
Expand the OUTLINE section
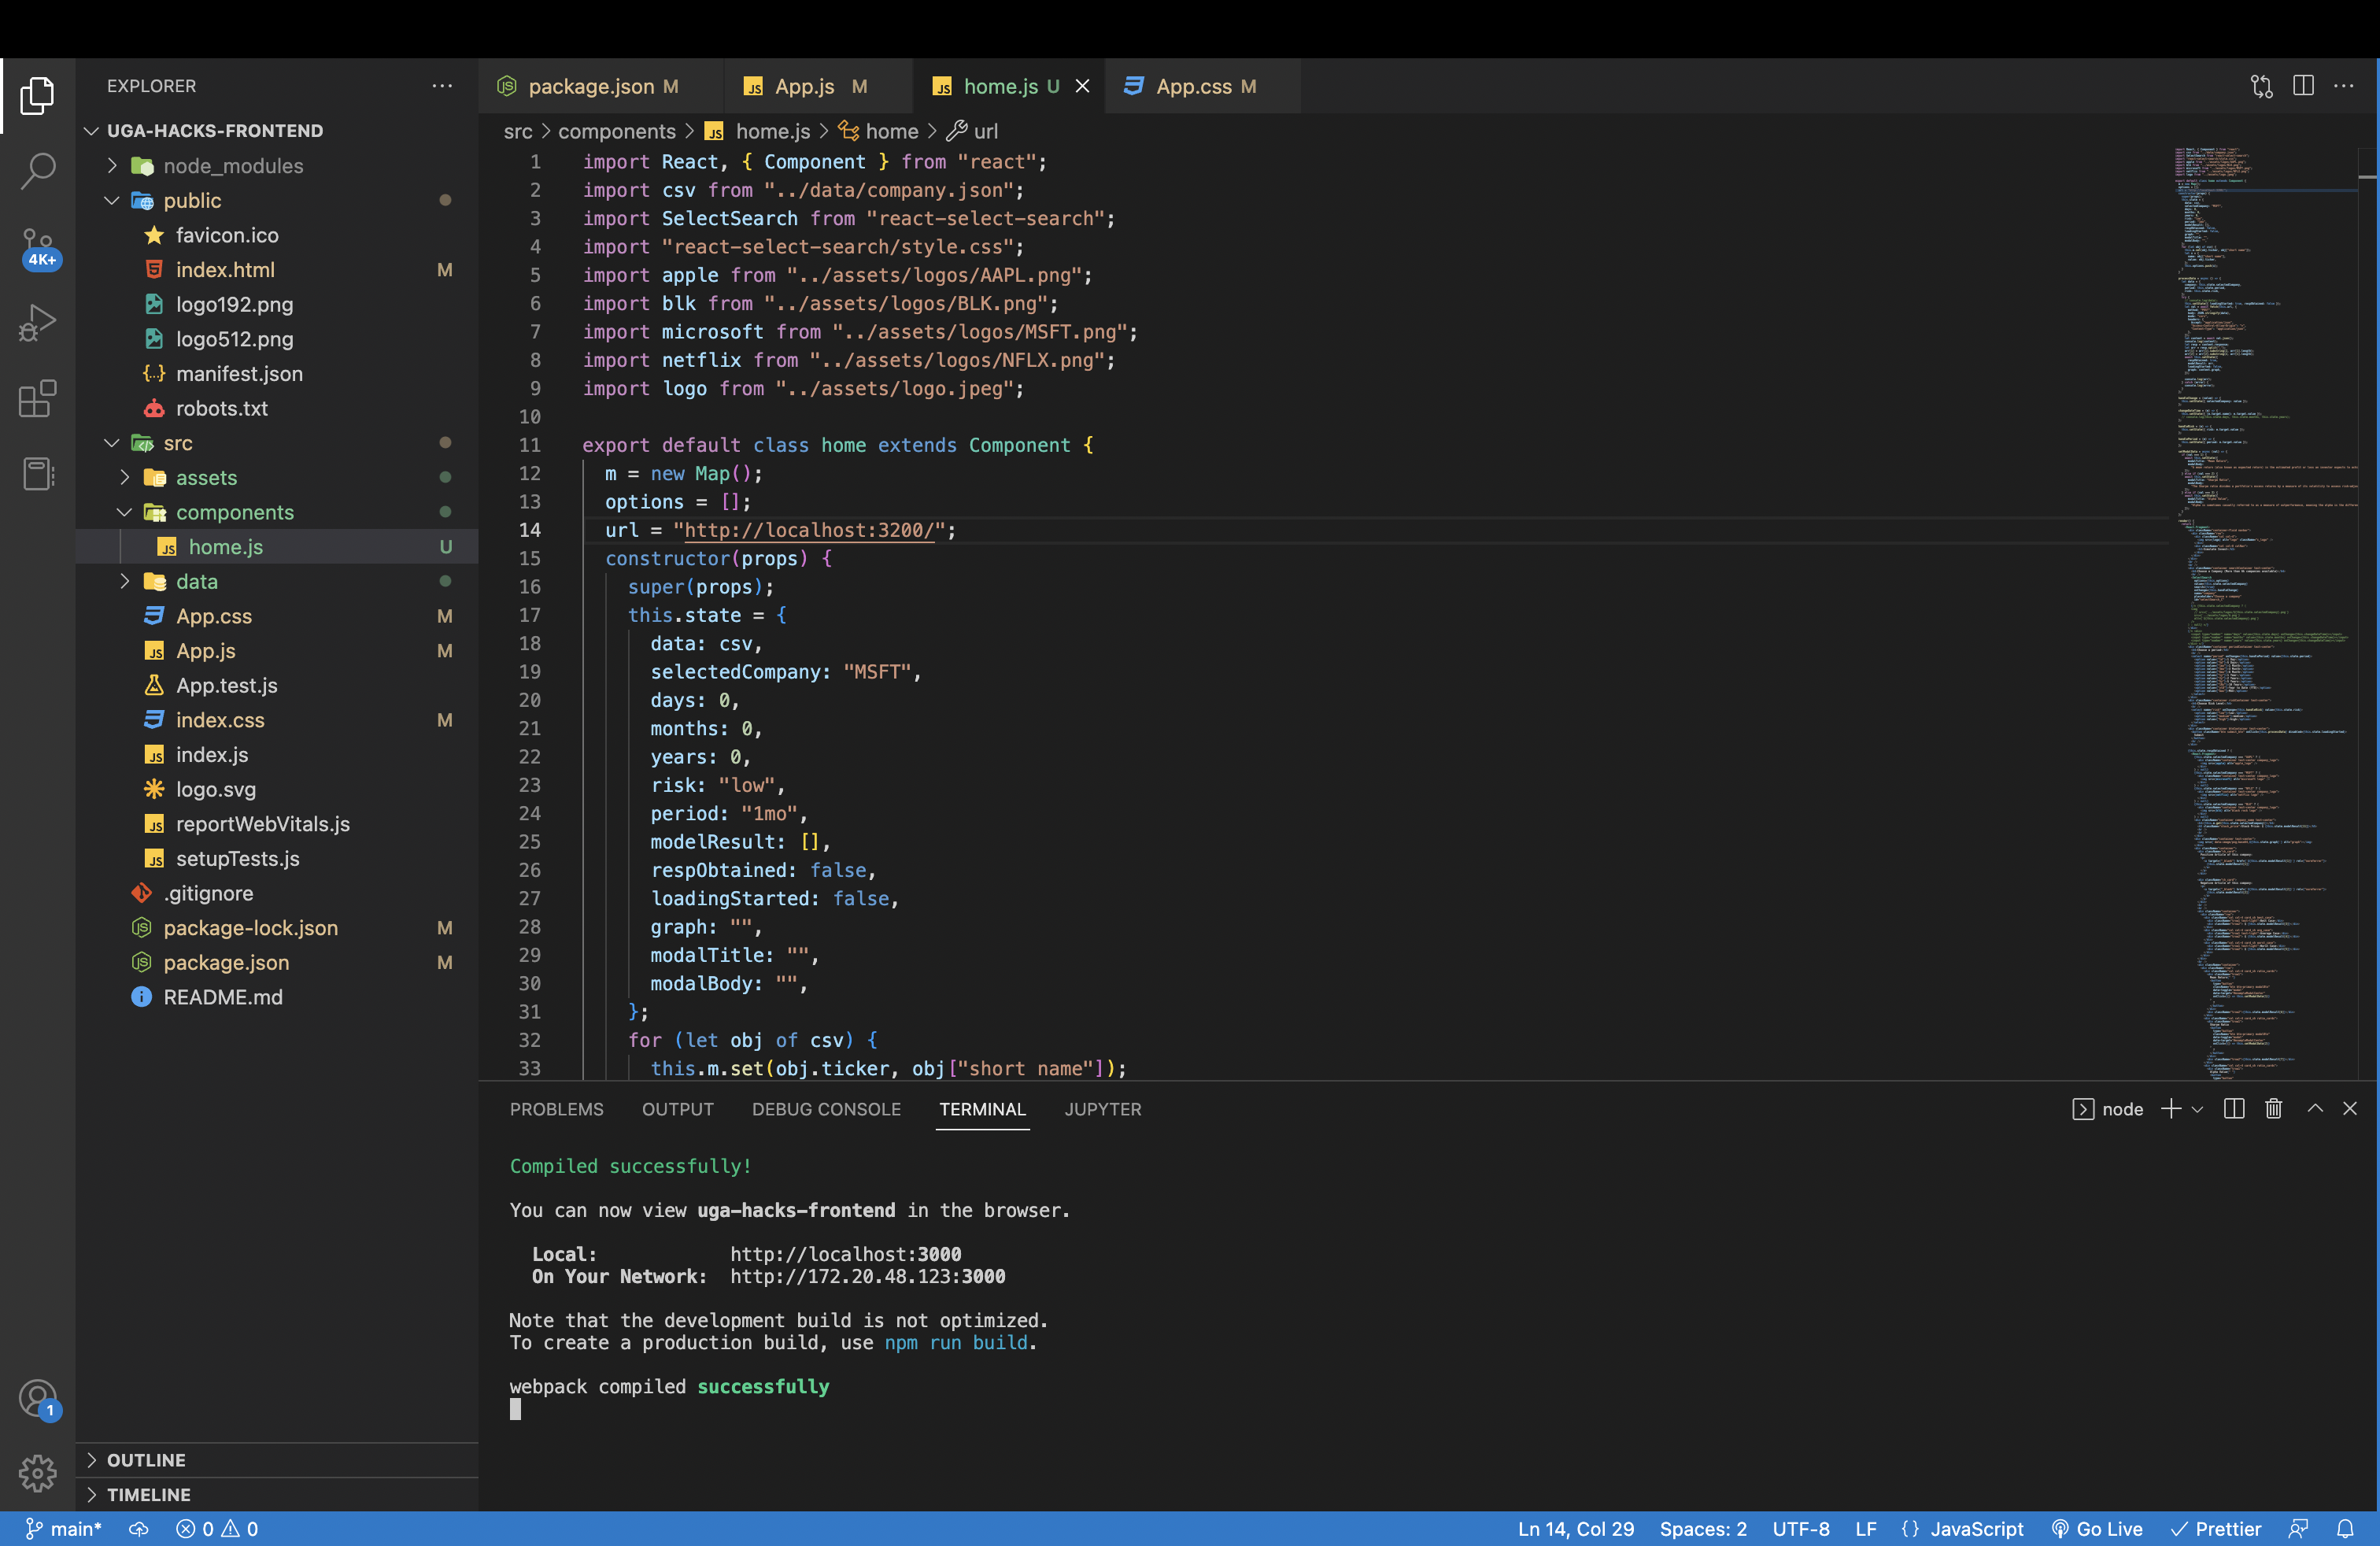coord(146,1459)
